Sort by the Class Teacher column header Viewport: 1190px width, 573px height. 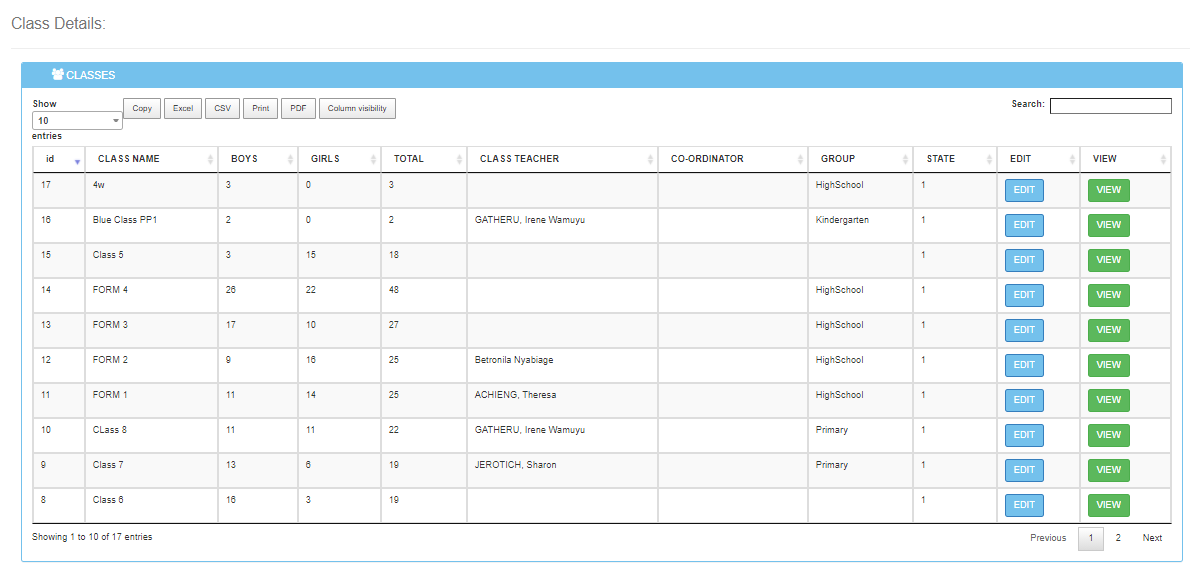[x=519, y=159]
